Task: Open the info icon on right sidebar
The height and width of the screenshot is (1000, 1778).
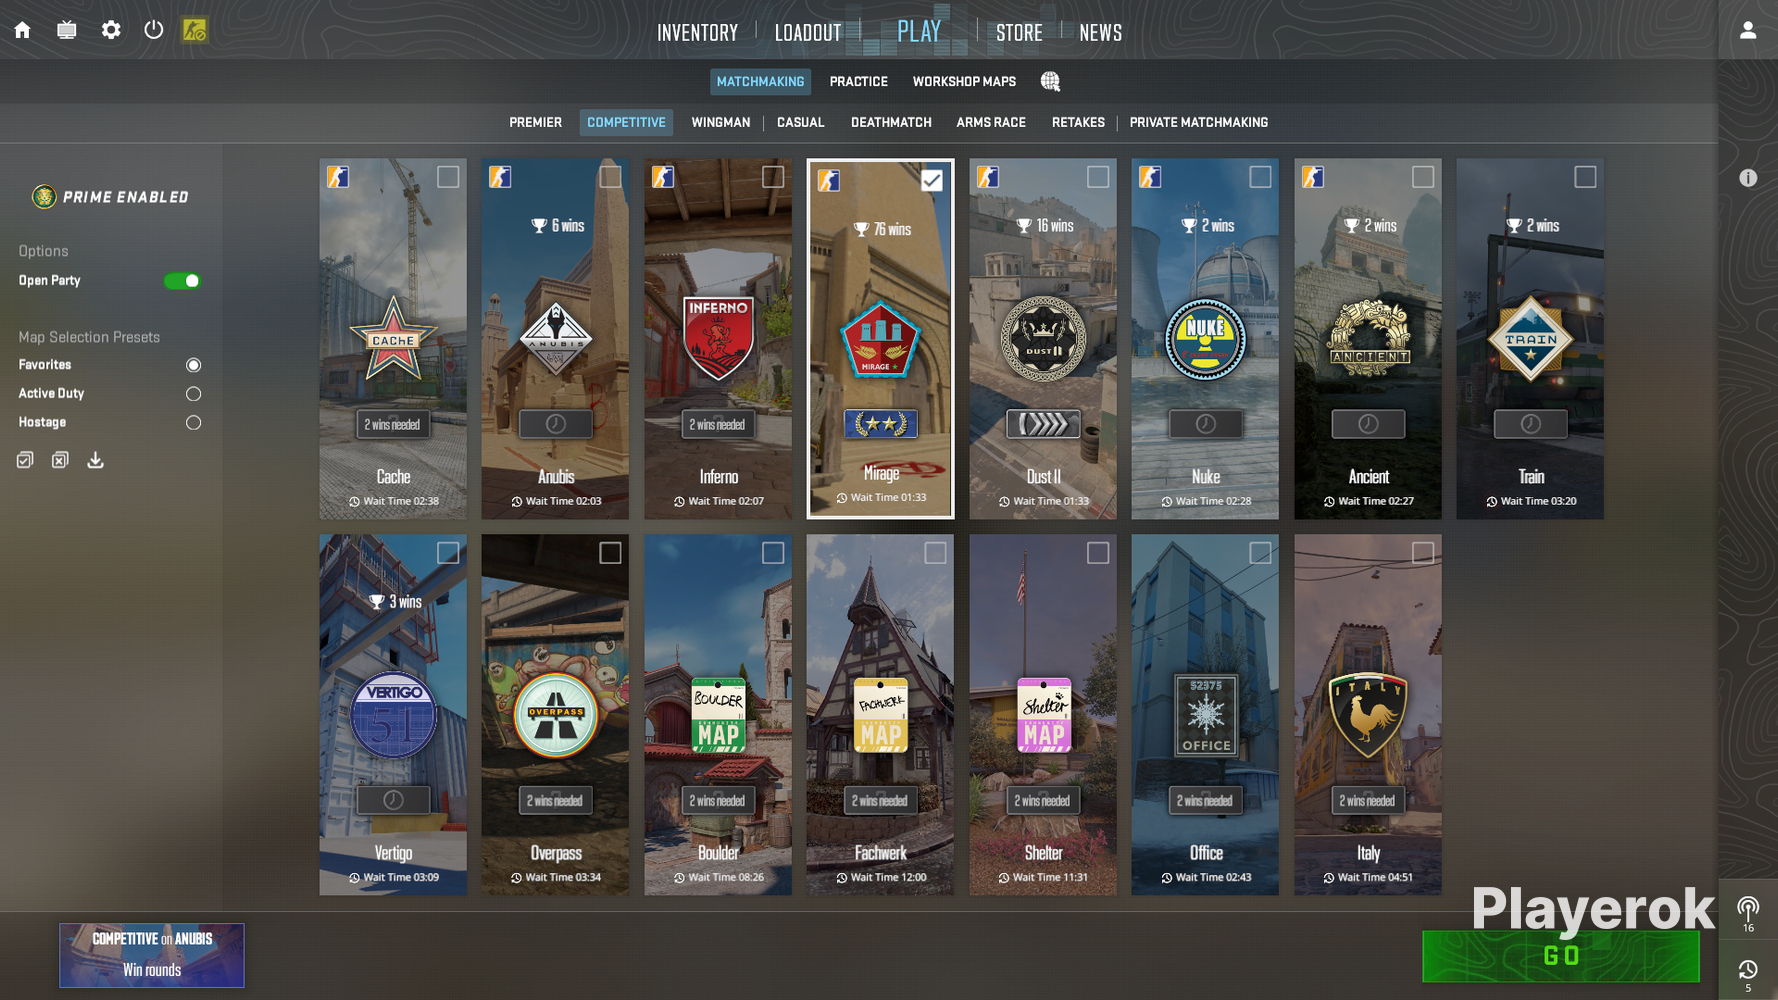Action: [1748, 178]
